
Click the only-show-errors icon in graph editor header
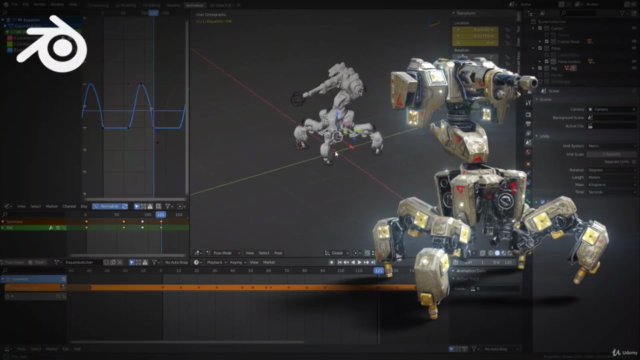pos(150,207)
